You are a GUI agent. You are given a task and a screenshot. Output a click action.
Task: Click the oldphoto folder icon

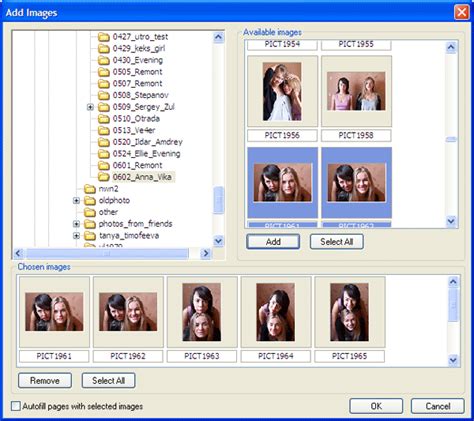tap(90, 200)
